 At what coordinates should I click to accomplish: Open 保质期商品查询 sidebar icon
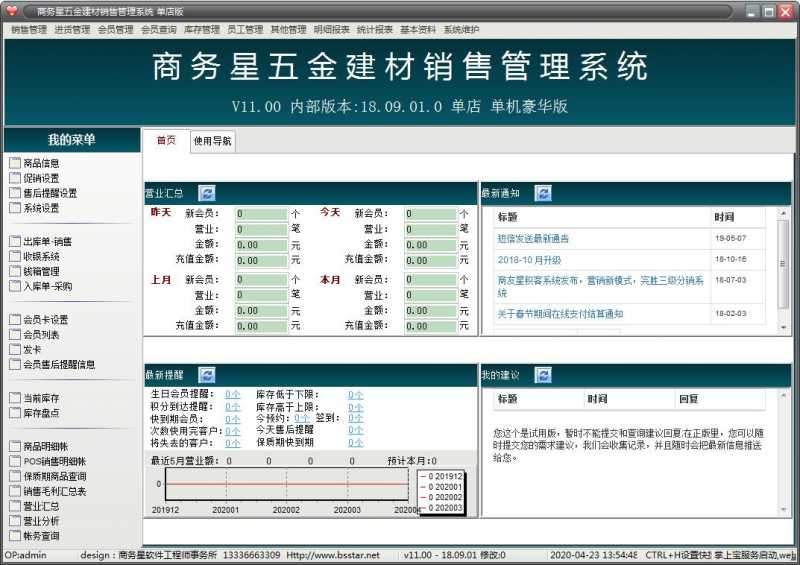click(x=15, y=476)
